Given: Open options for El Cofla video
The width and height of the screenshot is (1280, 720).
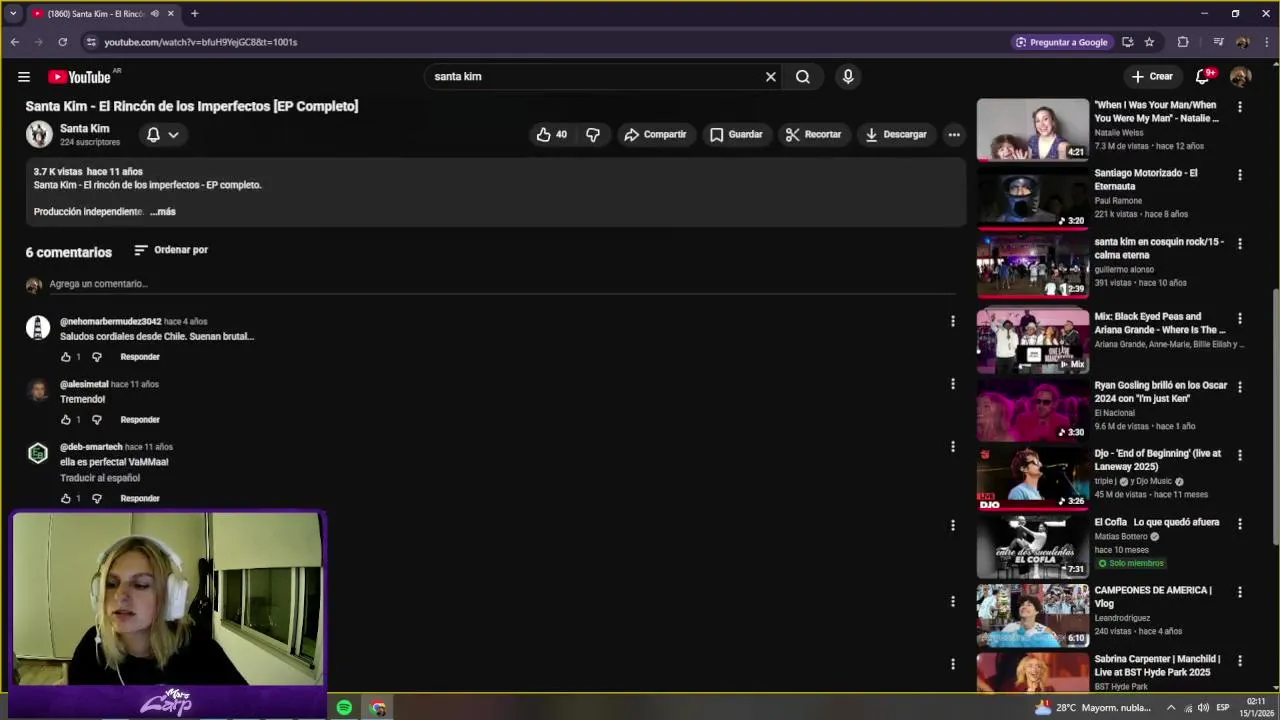Looking at the screenshot, I should (1240, 523).
